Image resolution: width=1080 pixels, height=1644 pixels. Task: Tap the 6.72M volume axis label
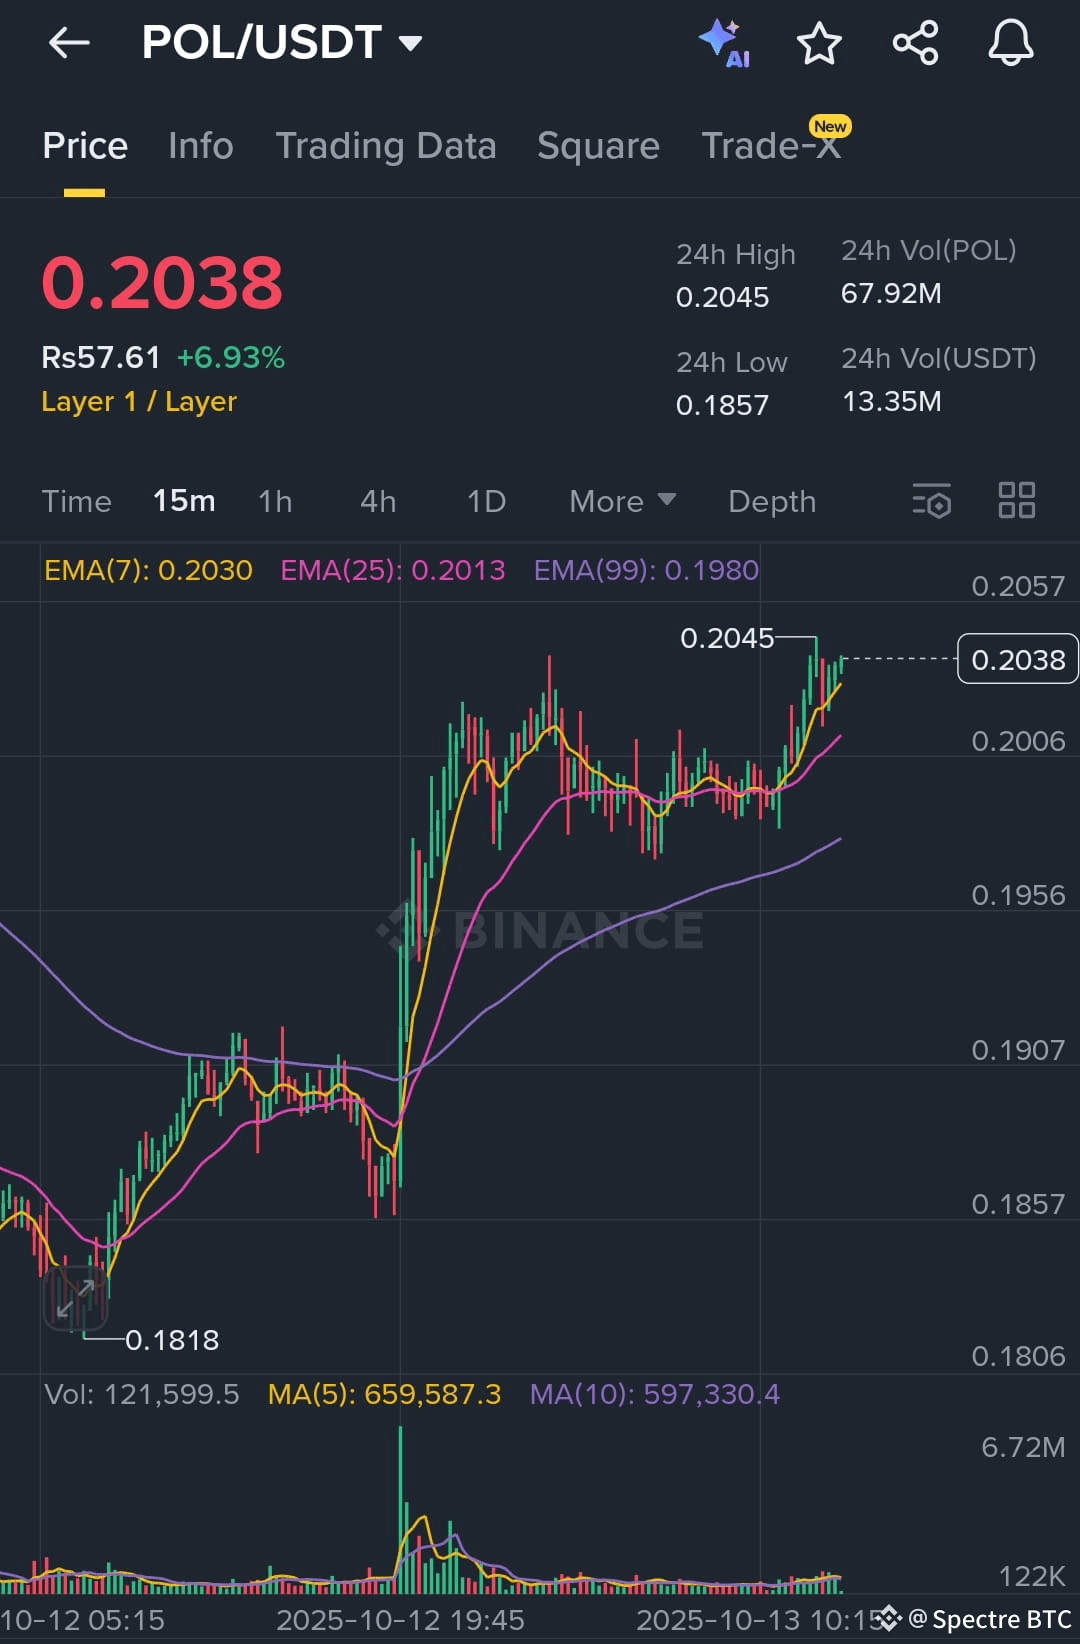coord(1023,1447)
